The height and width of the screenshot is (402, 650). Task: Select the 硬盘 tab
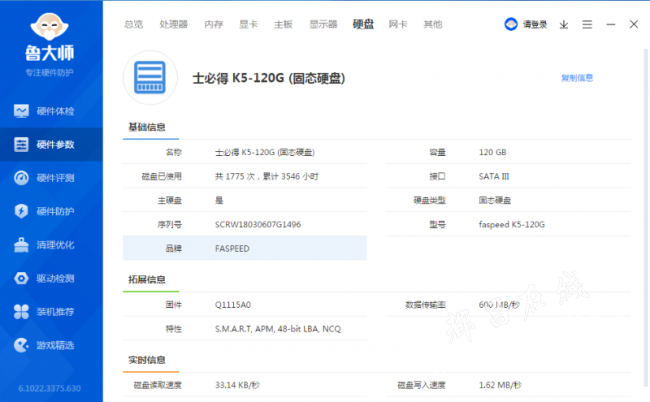[364, 24]
